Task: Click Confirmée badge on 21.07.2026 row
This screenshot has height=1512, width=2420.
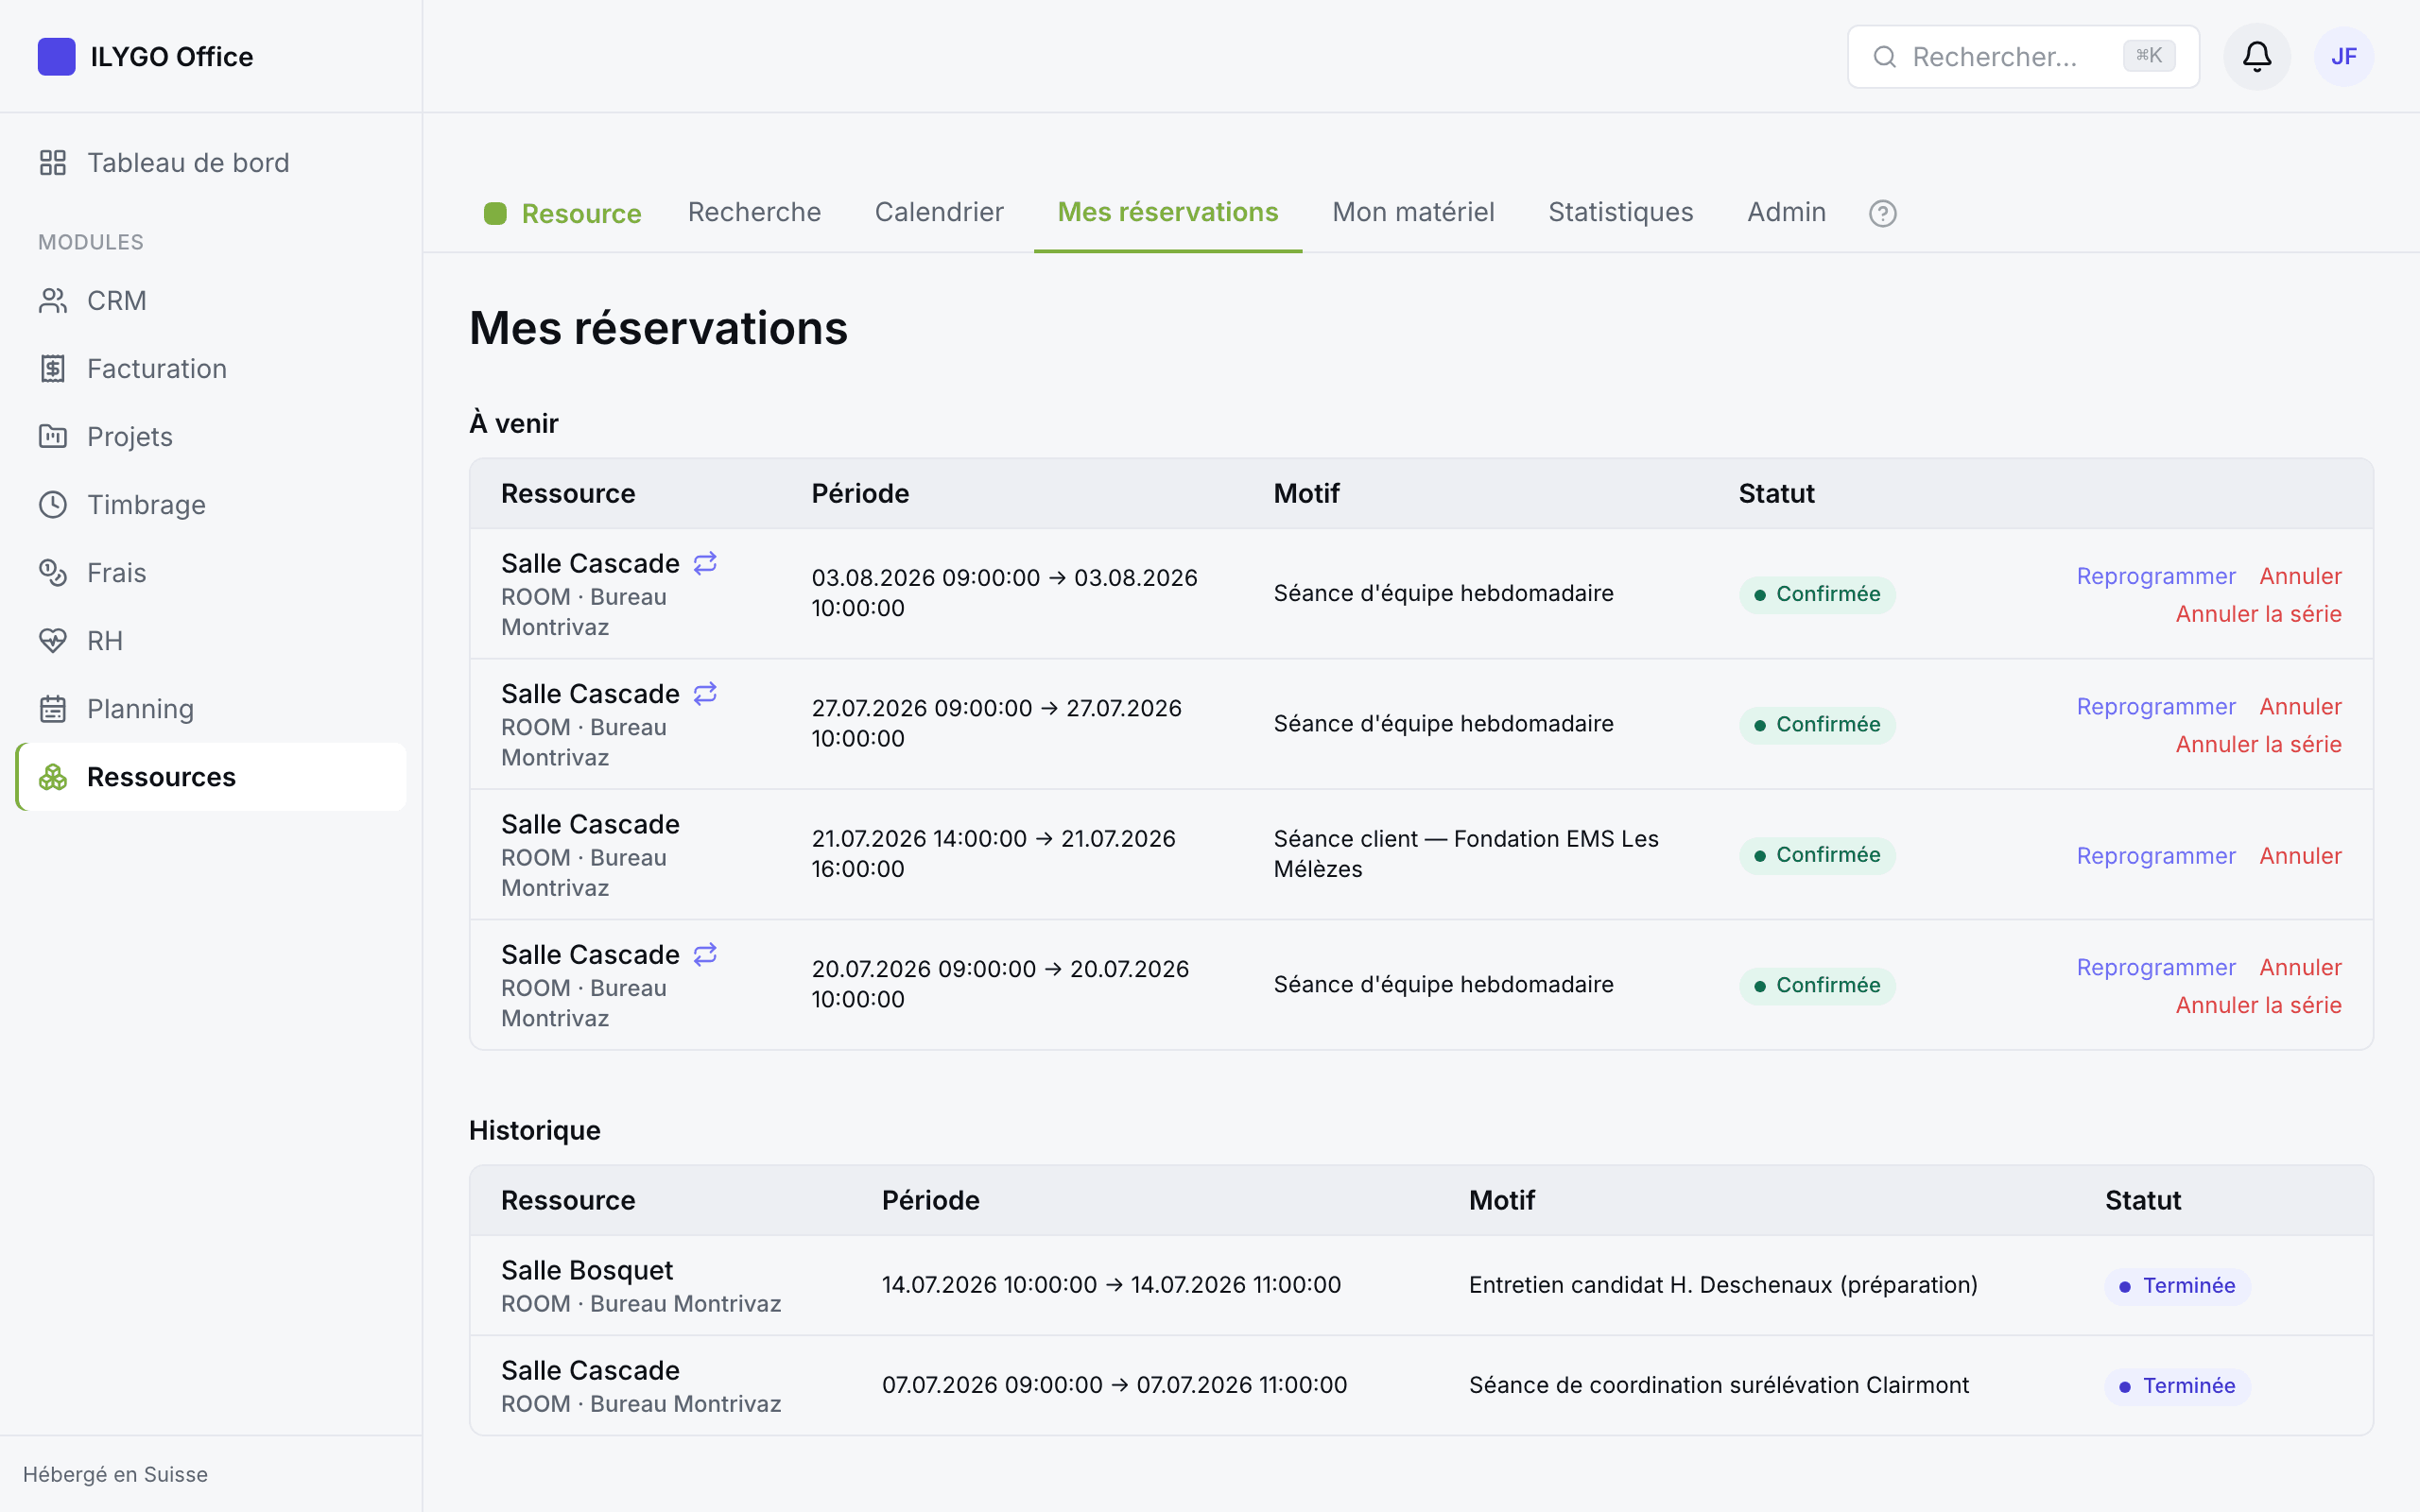Action: (x=1817, y=856)
